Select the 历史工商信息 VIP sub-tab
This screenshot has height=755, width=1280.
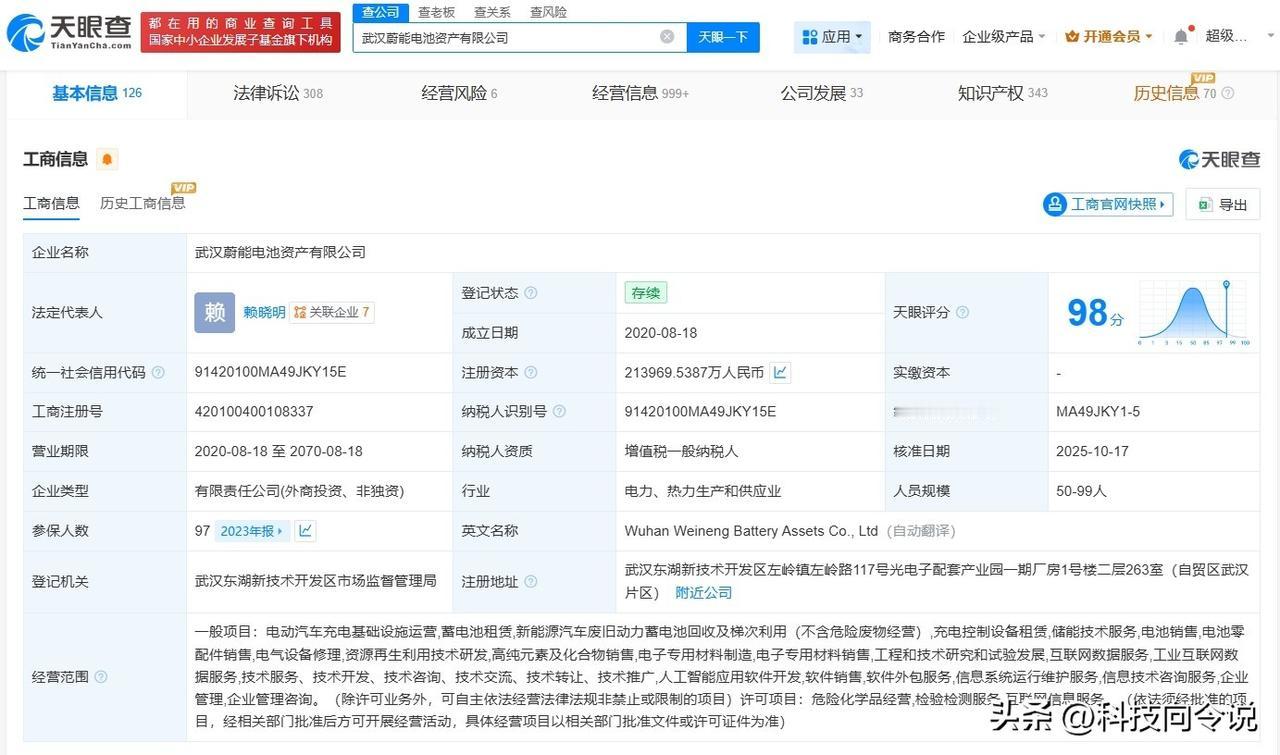(142, 203)
